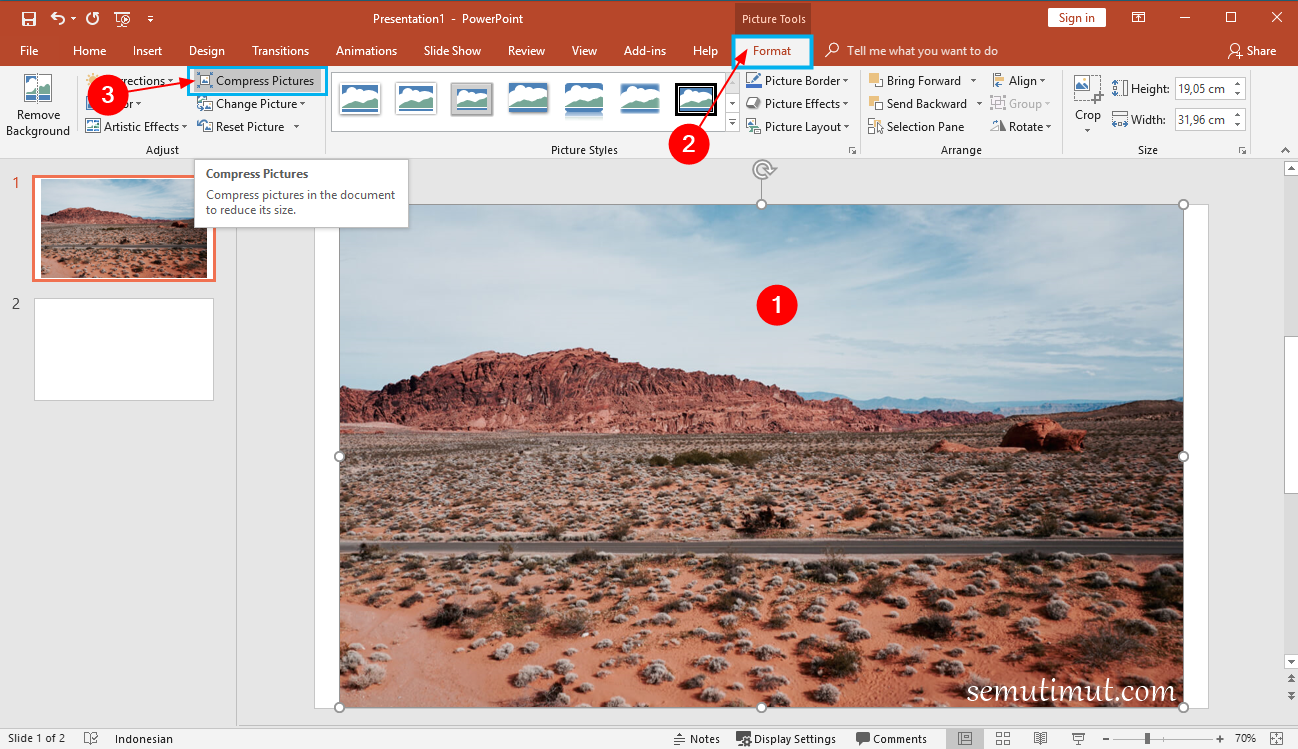Viewport: 1298px width, 749px height.
Task: Click the Indonesian language indicator
Action: [x=144, y=739]
